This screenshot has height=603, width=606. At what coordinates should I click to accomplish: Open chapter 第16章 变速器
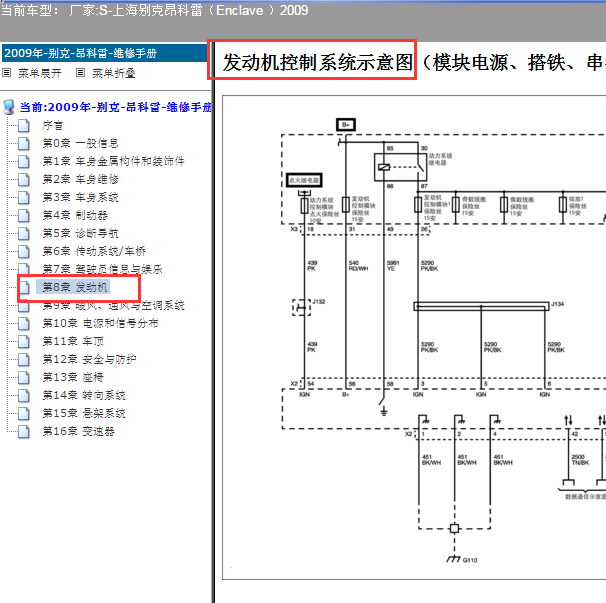[x=78, y=431]
